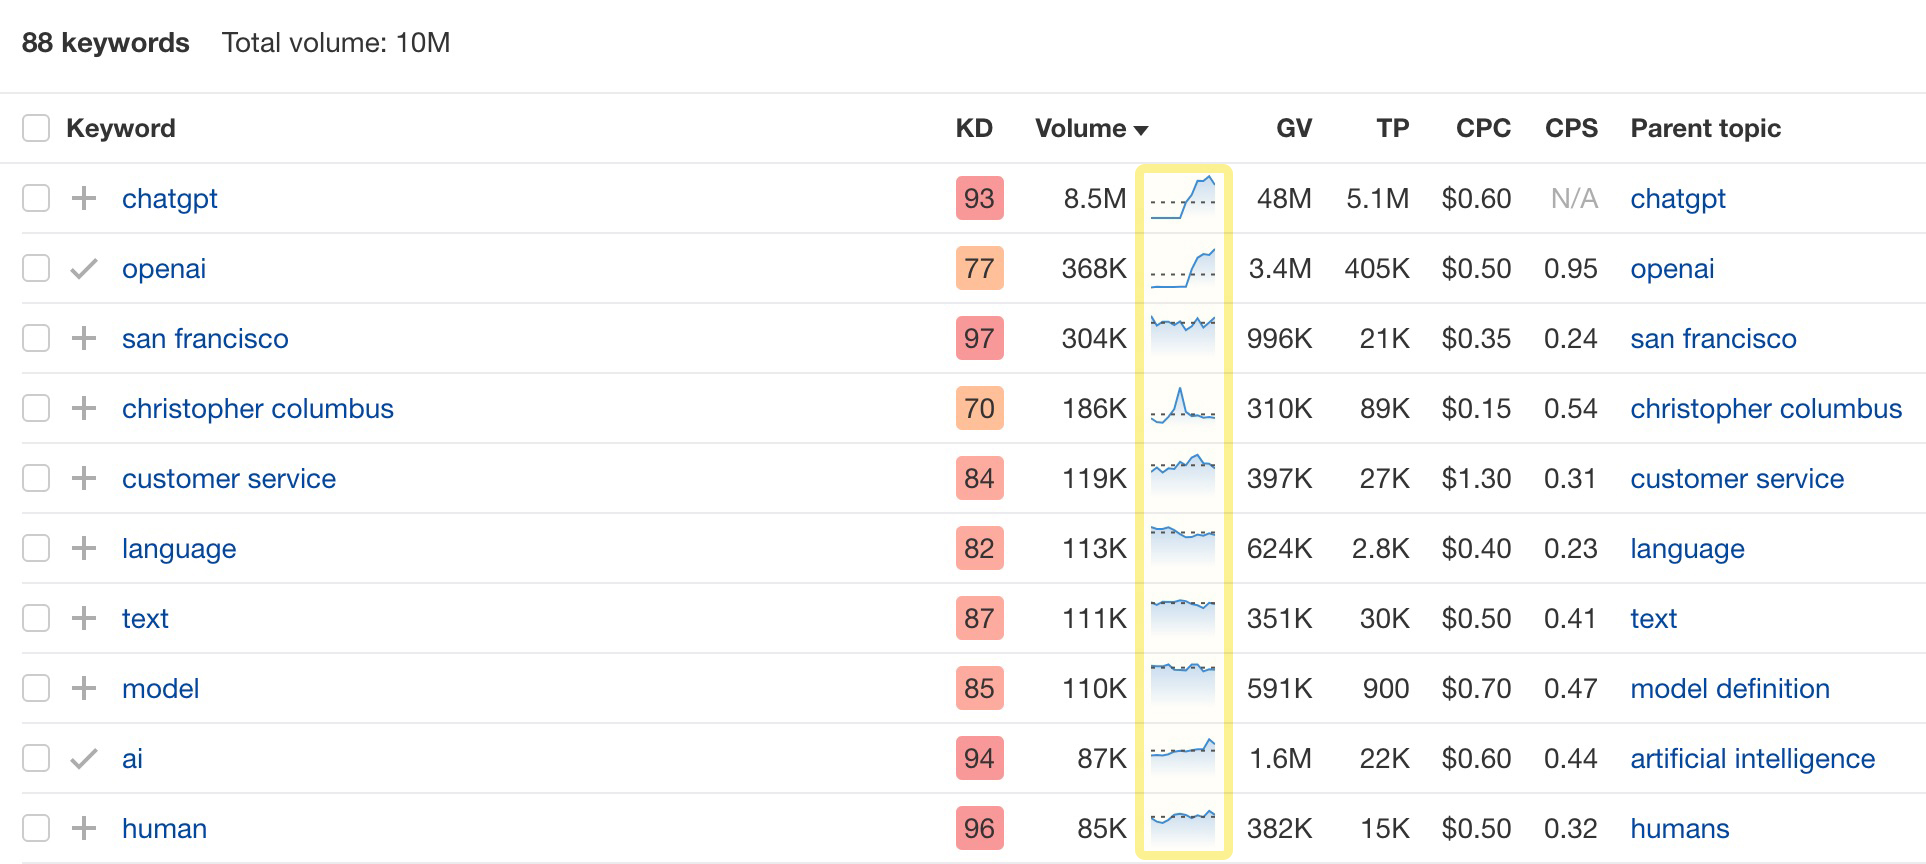Select the Total volume: 10M text
Image resolution: width=1926 pixels, height=864 pixels.
336,43
